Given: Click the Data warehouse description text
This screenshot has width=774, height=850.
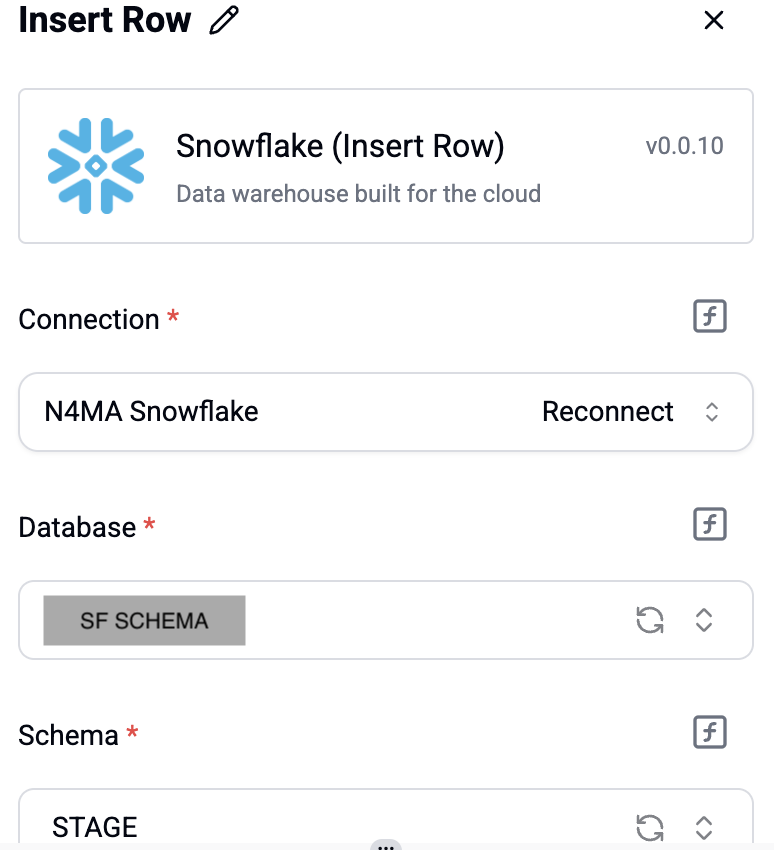Looking at the screenshot, I should (358, 193).
